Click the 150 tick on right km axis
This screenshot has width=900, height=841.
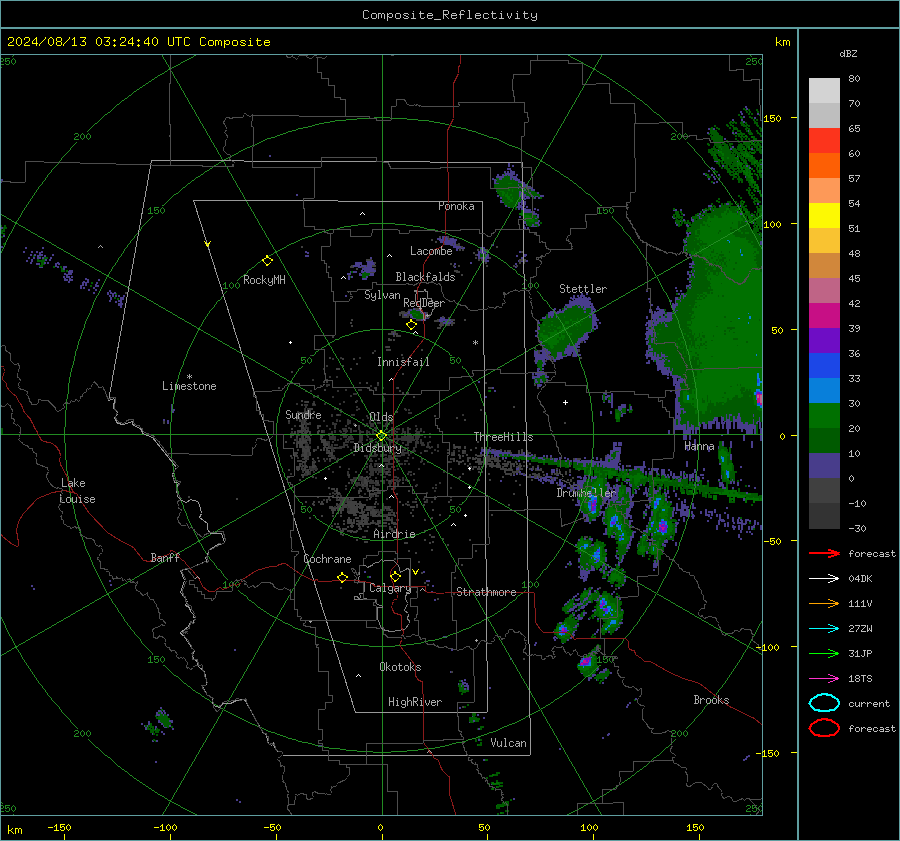coord(772,118)
